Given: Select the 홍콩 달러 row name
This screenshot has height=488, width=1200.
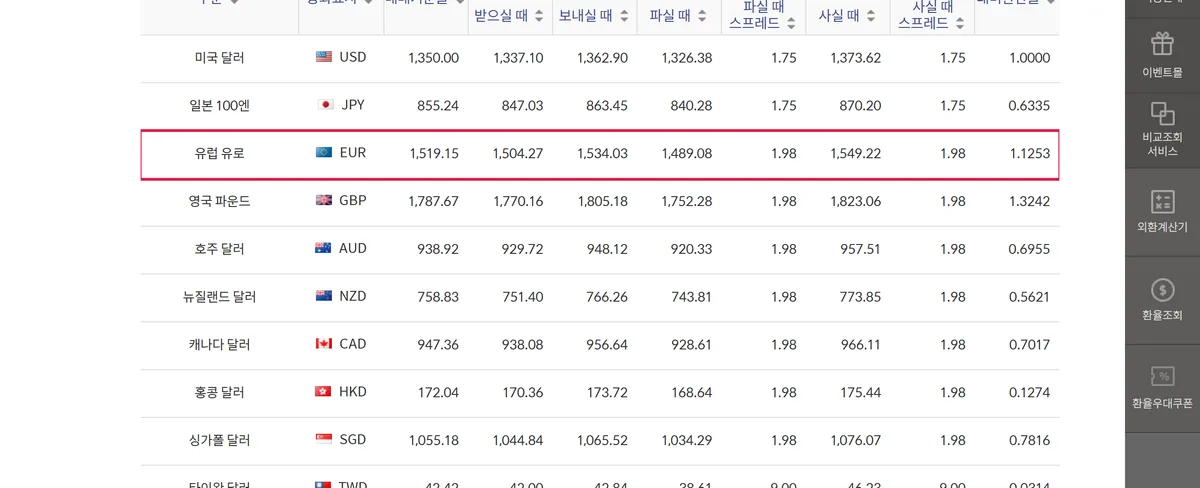Looking at the screenshot, I should point(220,393).
